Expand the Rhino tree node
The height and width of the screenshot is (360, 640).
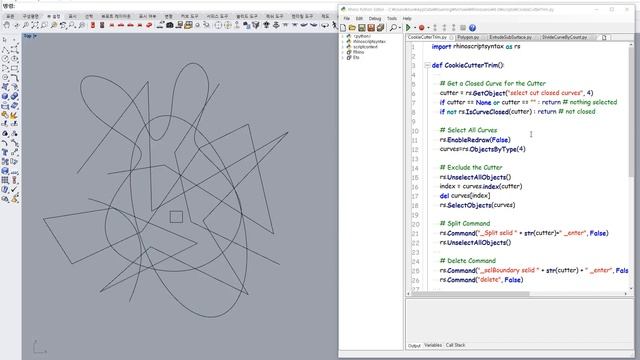pos(342,52)
